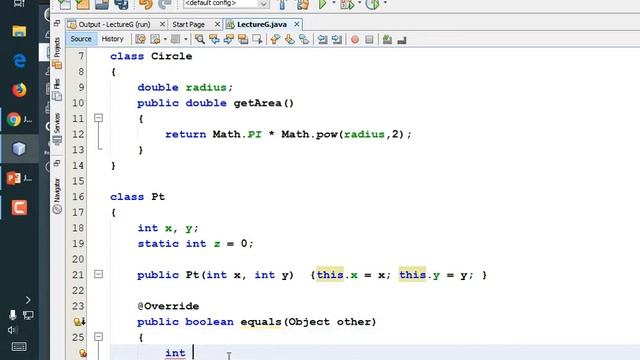Launch Microsoft Edge from taskbar
Viewport: 640px width, 360px height.
tap(19, 60)
